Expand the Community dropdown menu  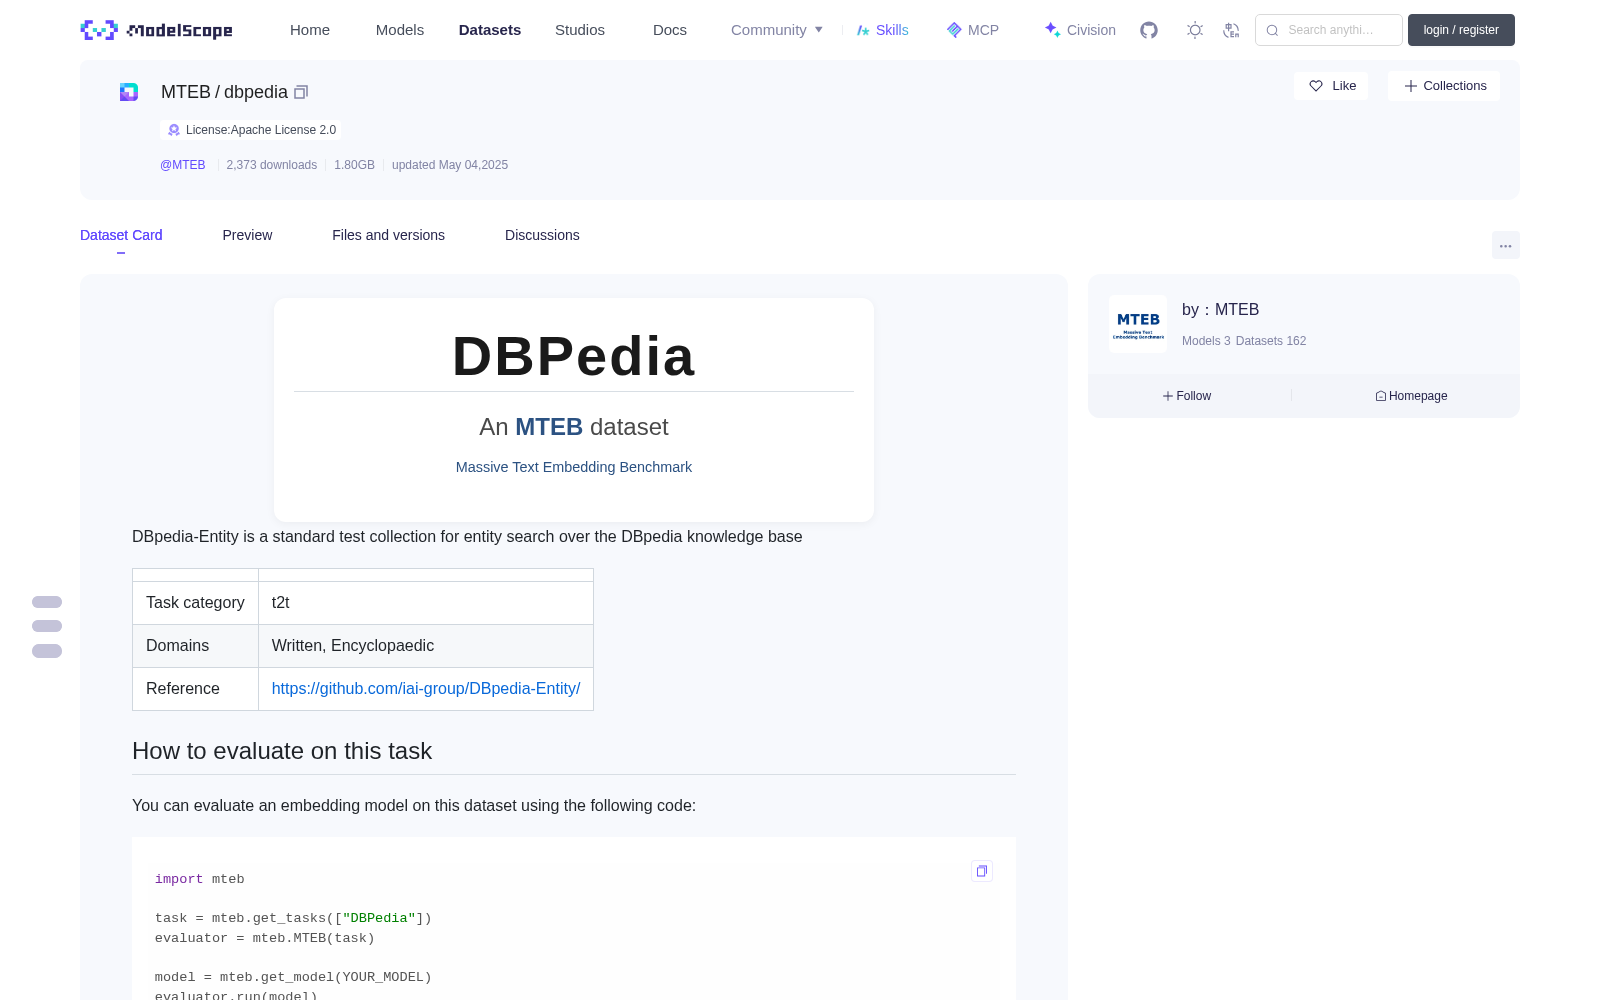[x=777, y=30]
